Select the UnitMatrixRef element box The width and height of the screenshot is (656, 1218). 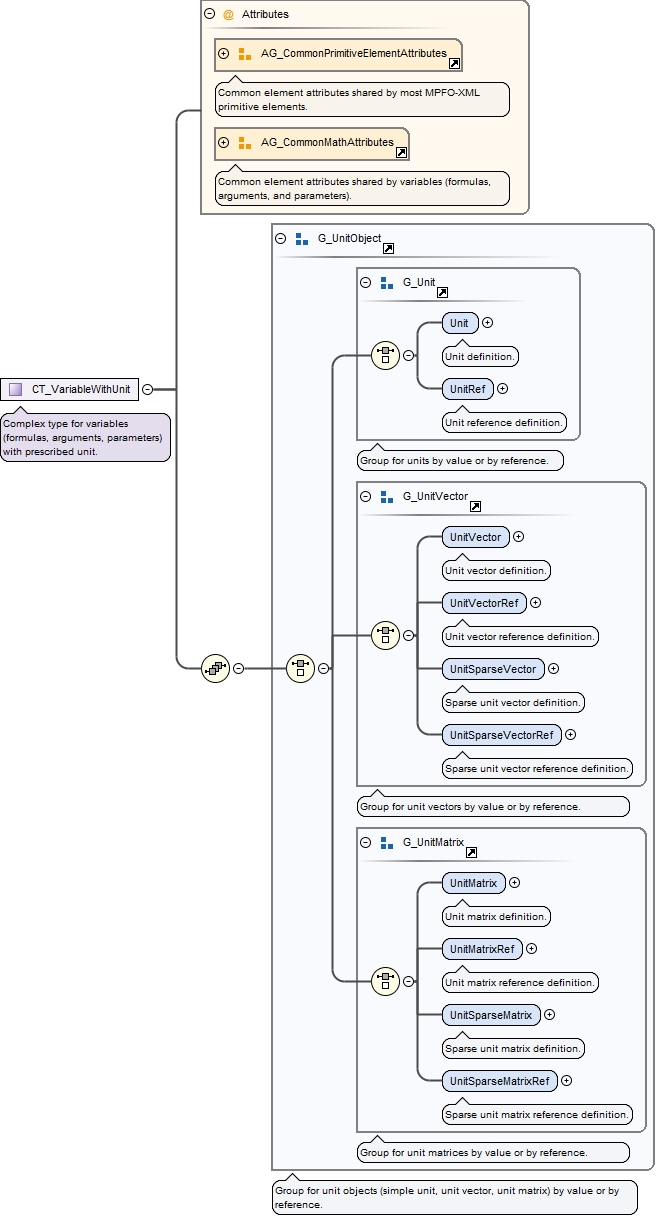[x=482, y=949]
